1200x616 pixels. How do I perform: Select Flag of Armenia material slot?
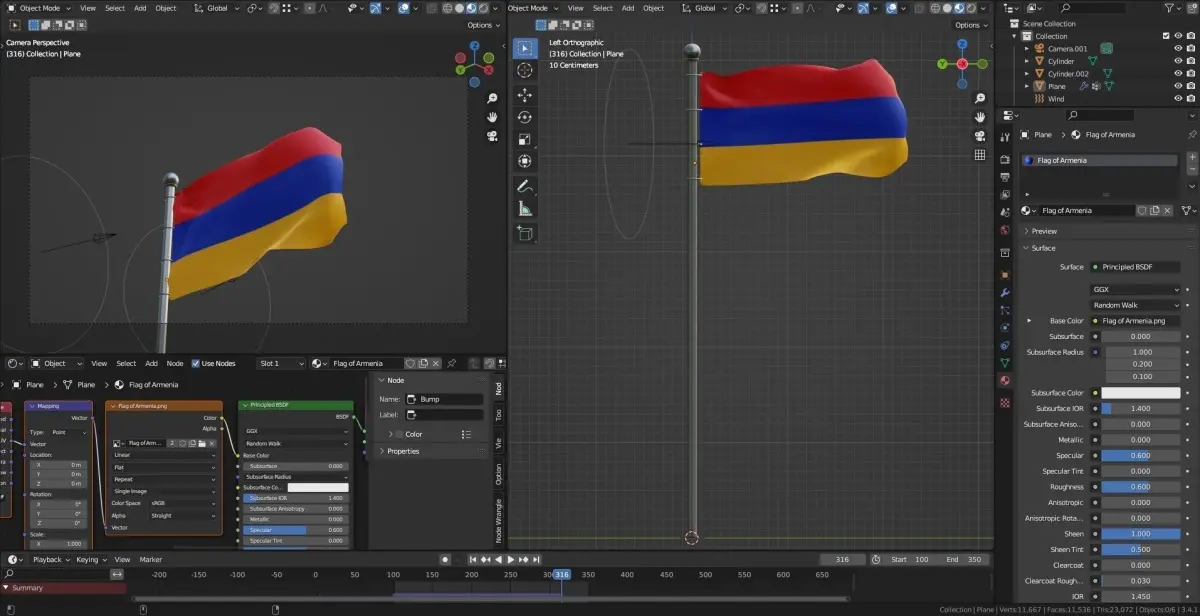(1100, 160)
